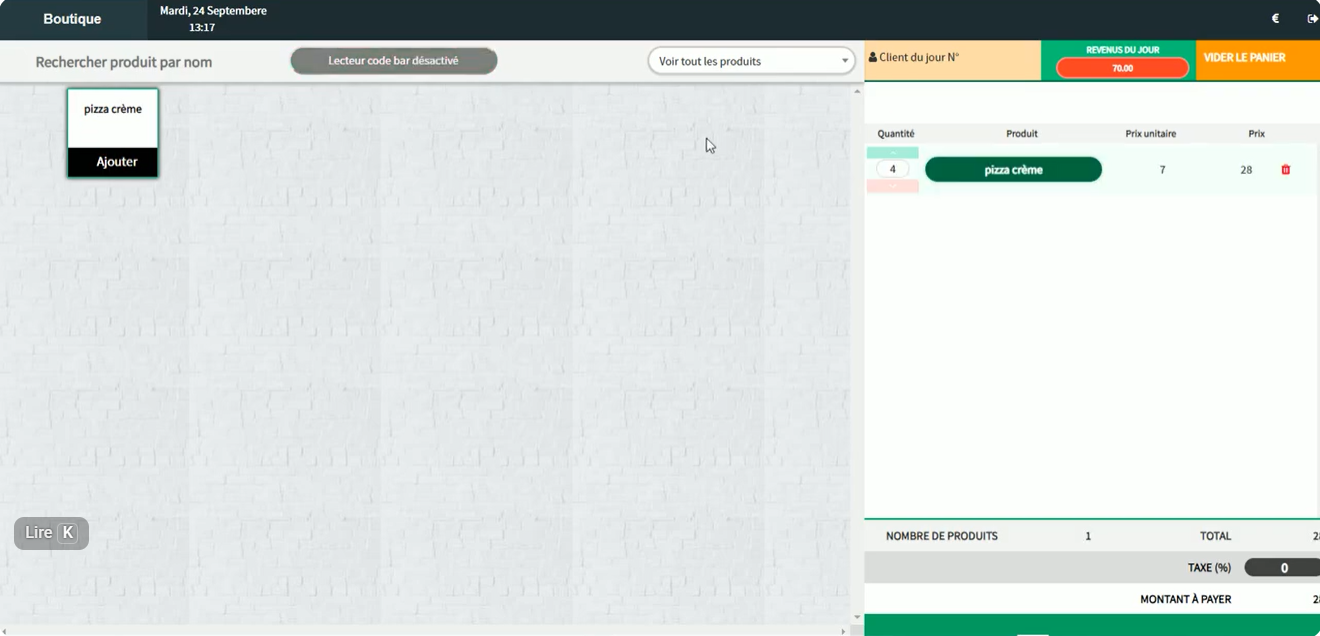Open the Boutique tab
The height and width of the screenshot is (636, 1320).
click(72, 19)
